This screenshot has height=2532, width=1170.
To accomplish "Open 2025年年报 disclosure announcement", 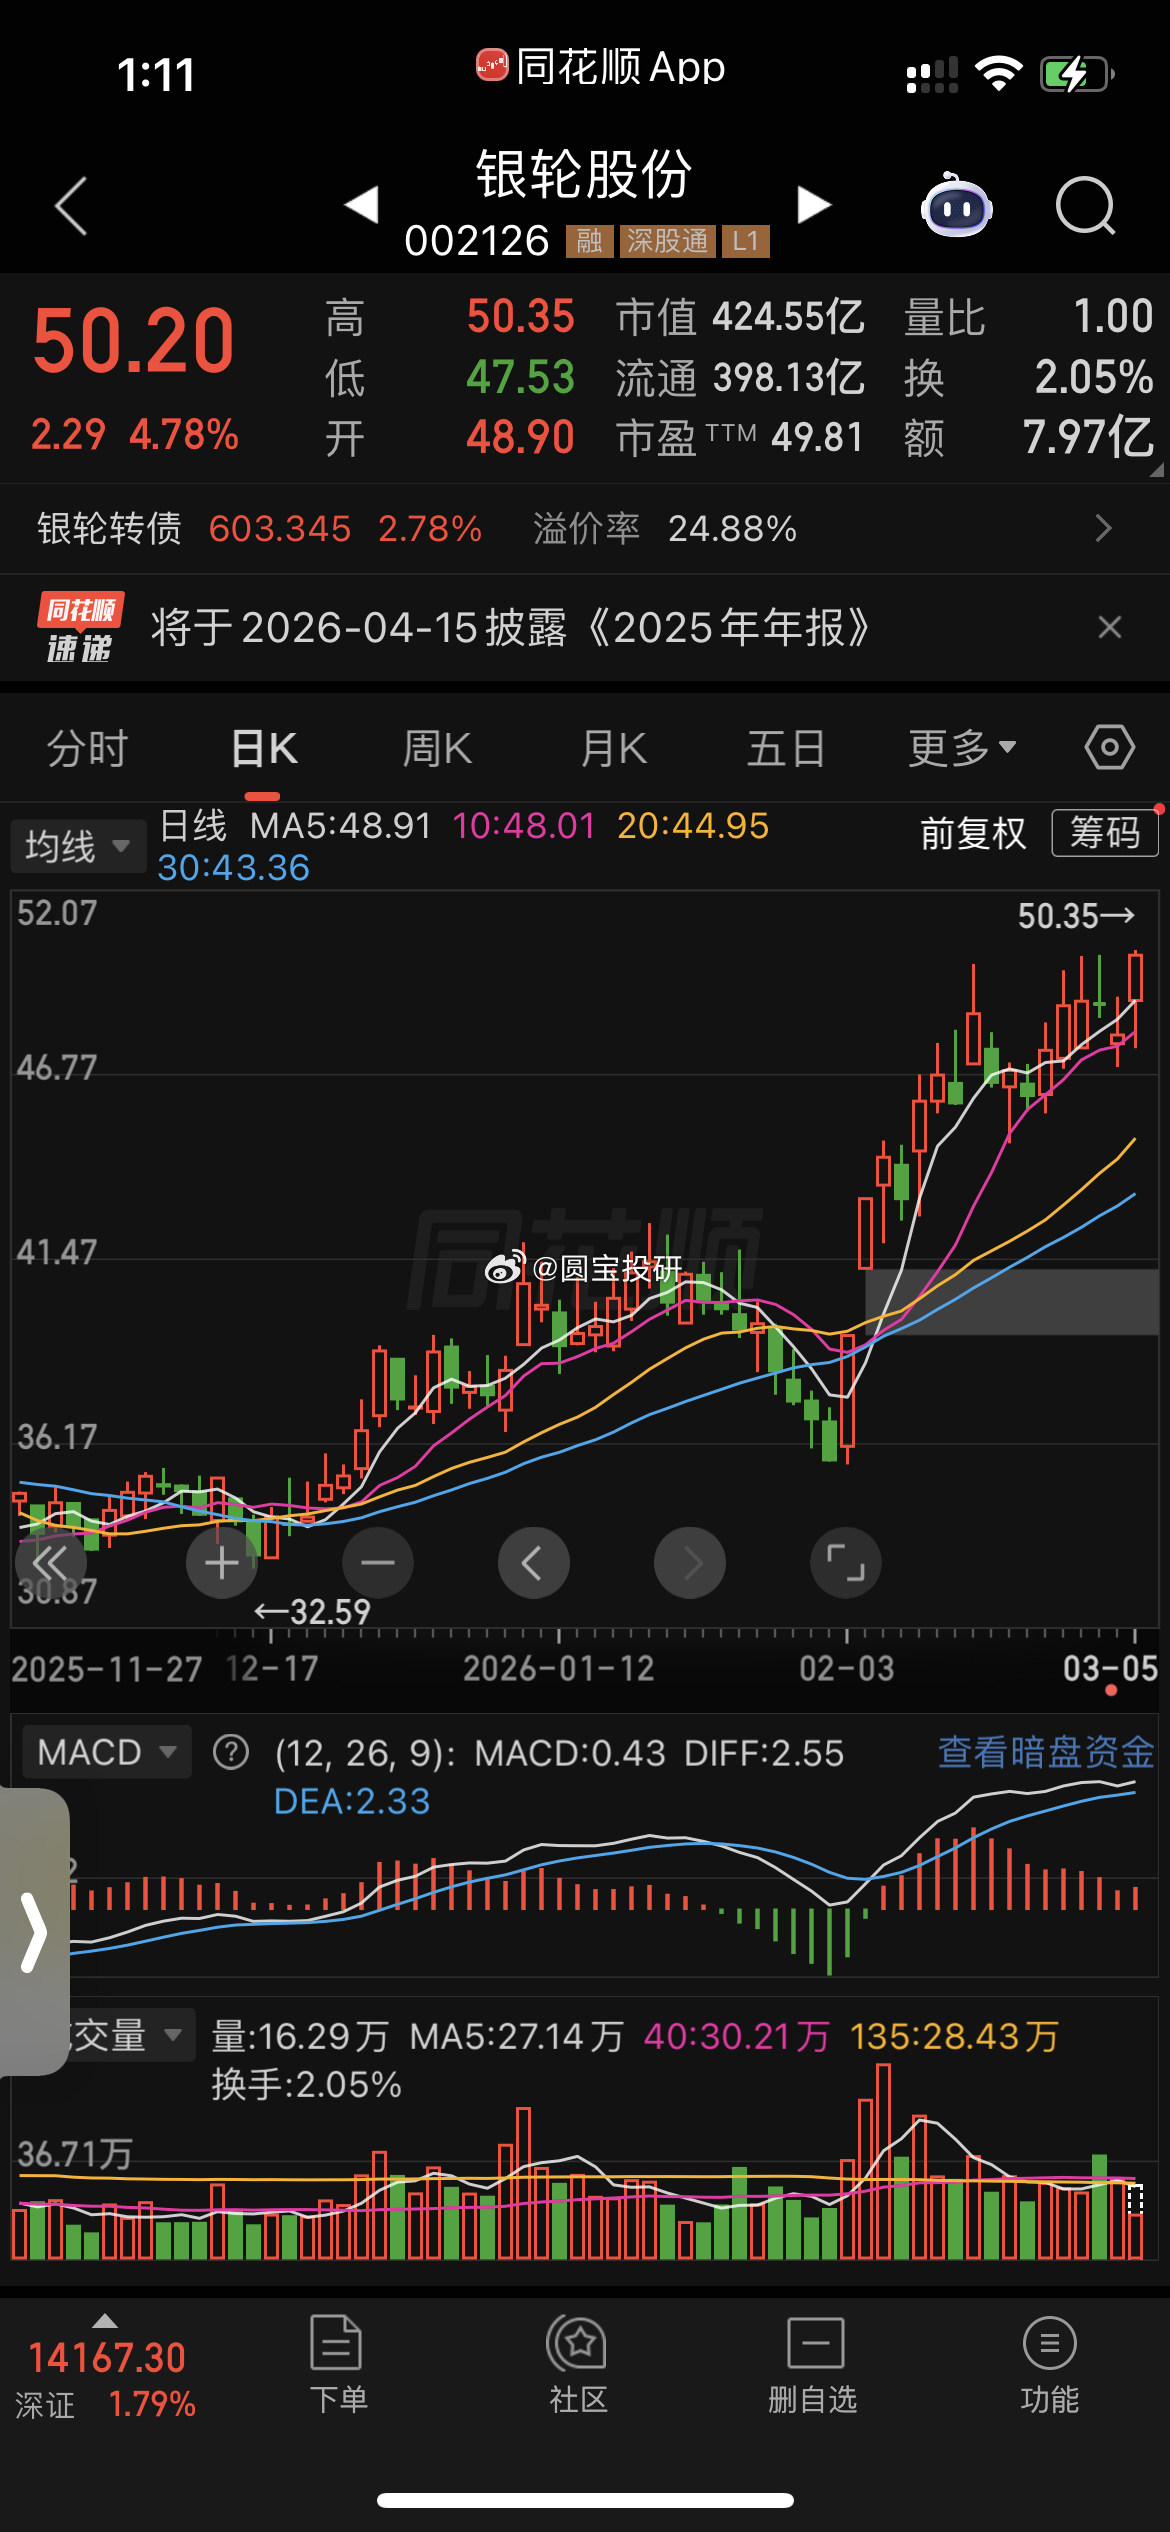I will pos(511,628).
